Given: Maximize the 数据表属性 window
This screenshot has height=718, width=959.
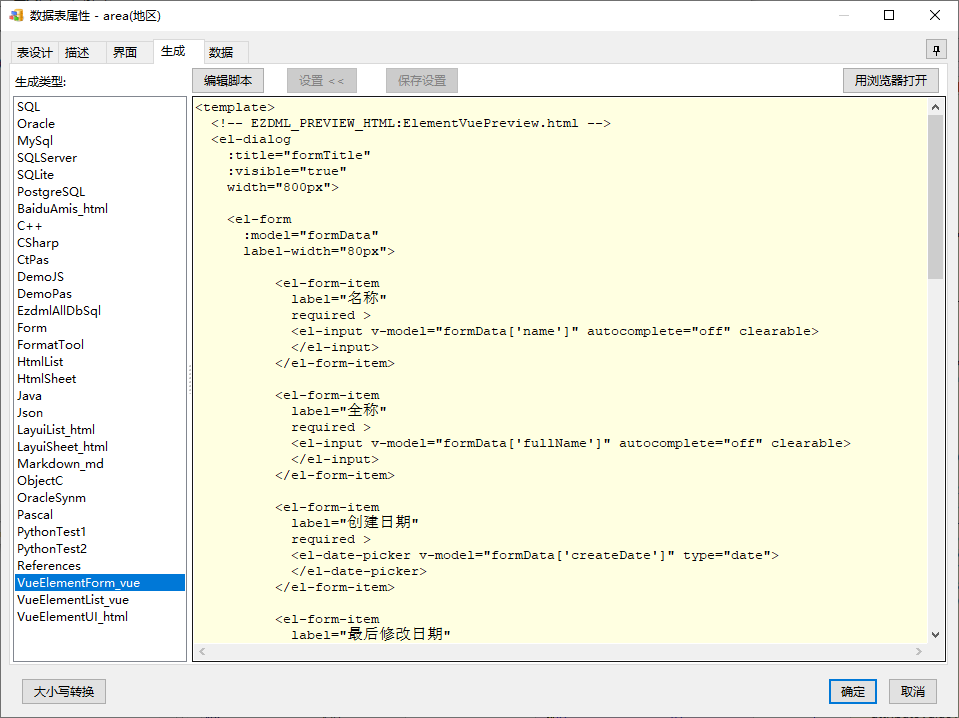Looking at the screenshot, I should point(889,15).
